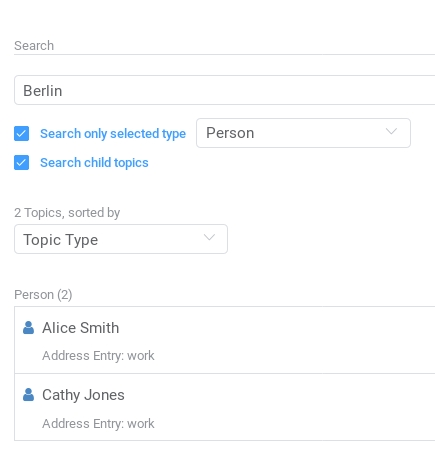The image size is (435, 454).
Task: Click Address Entry: work under Alice Smith
Action: point(98,356)
